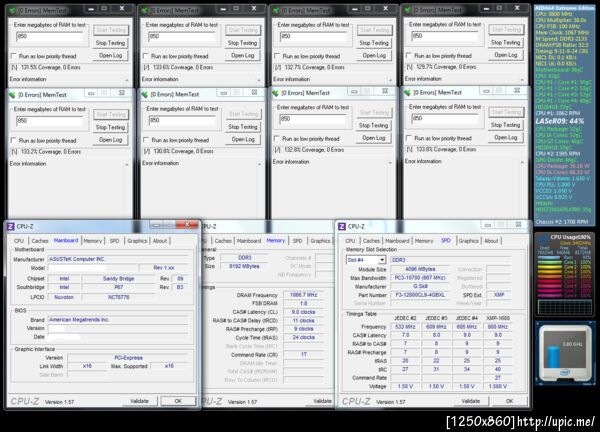Screen dimensions: 600x432
Task: Click OK in the CPU-Z Mainboard window
Action: point(178,401)
